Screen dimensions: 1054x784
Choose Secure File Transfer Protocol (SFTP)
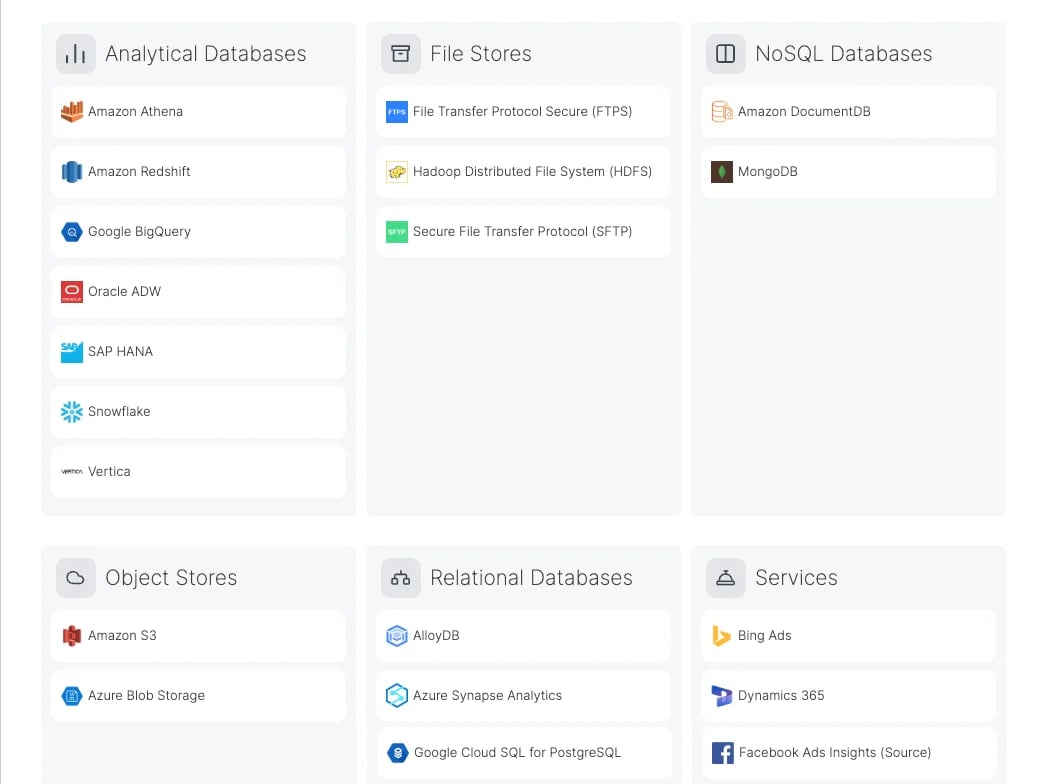click(x=524, y=232)
